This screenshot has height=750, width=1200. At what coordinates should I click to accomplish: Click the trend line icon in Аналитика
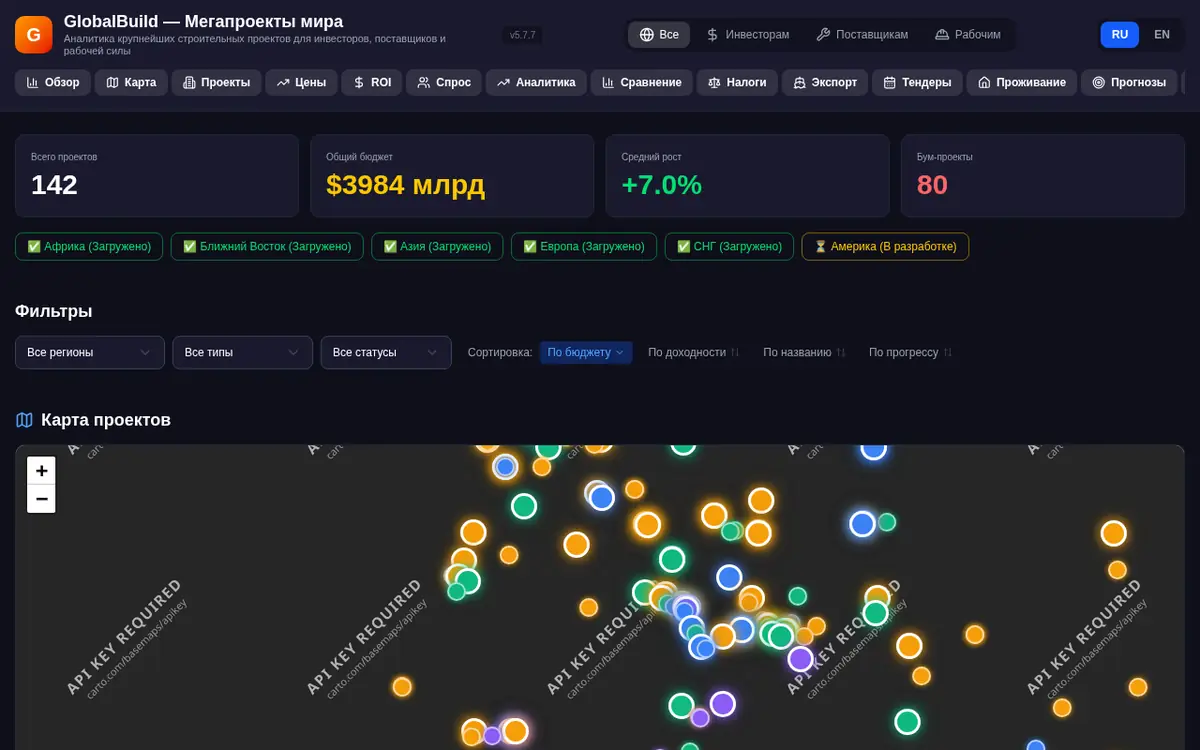pos(504,82)
